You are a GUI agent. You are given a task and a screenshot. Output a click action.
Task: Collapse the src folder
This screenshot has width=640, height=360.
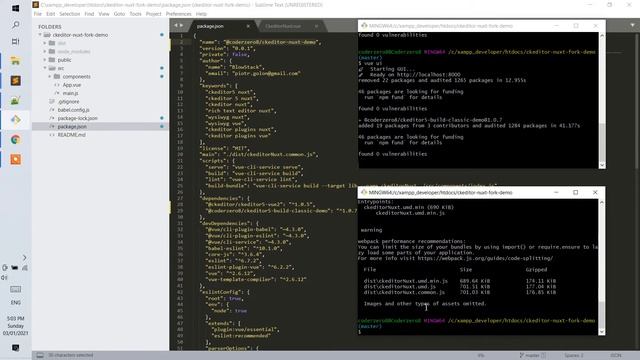point(45,68)
